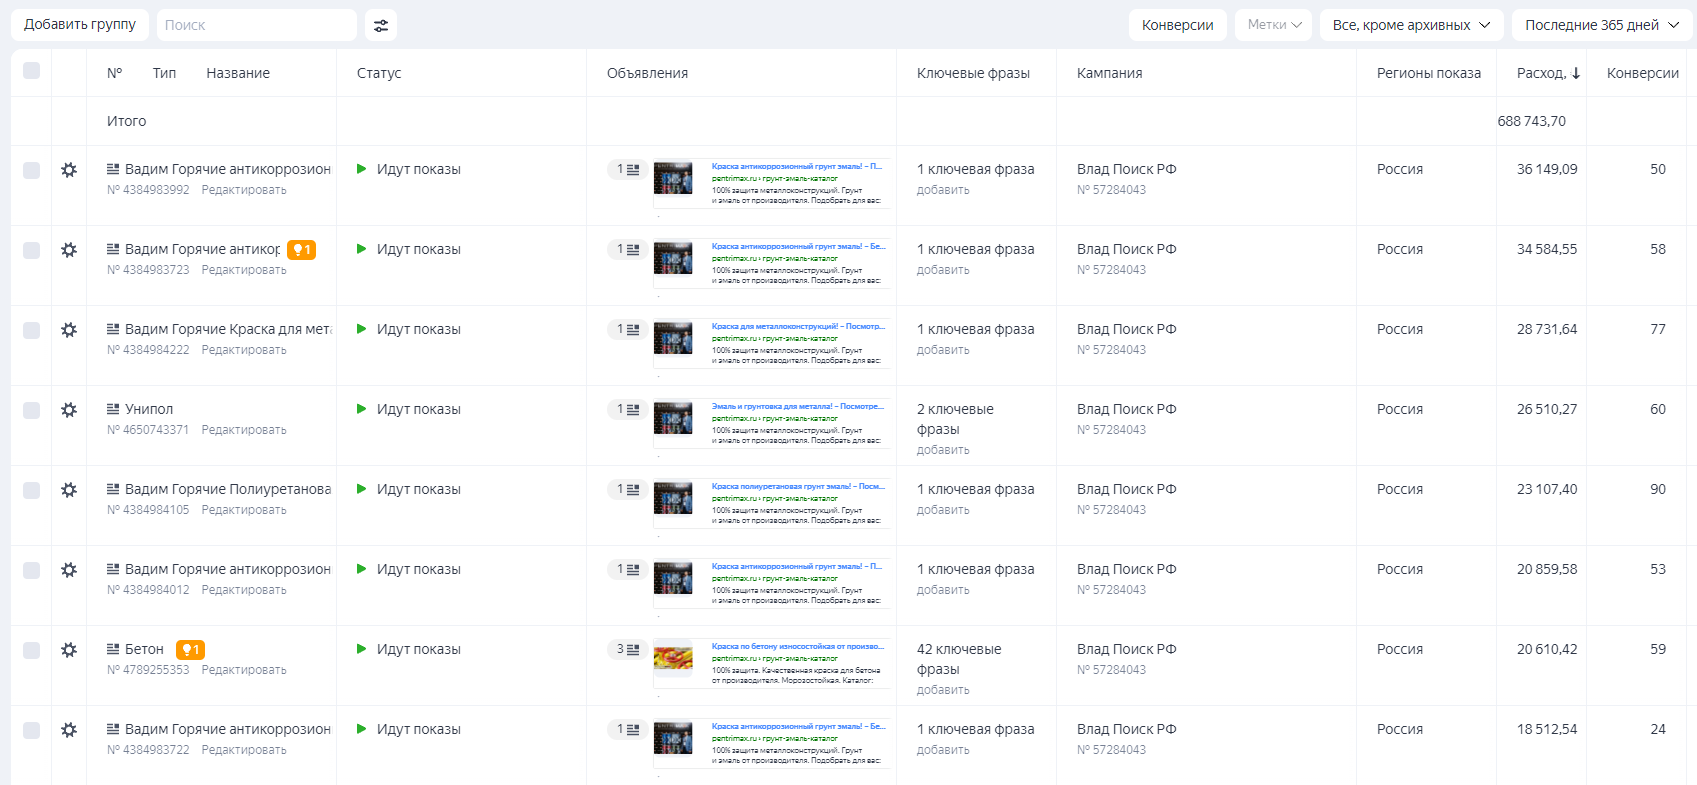1697x785 pixels.
Task: Click the ads count icon in Бетон row
Action: coord(627,650)
